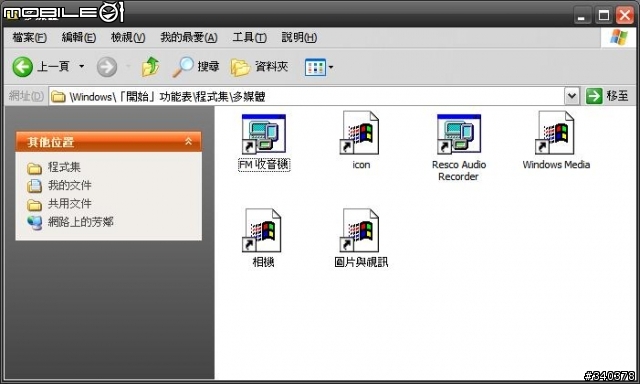This screenshot has height=384, width=640.
Task: Open the 檢視(V) menu
Action: tap(128, 38)
